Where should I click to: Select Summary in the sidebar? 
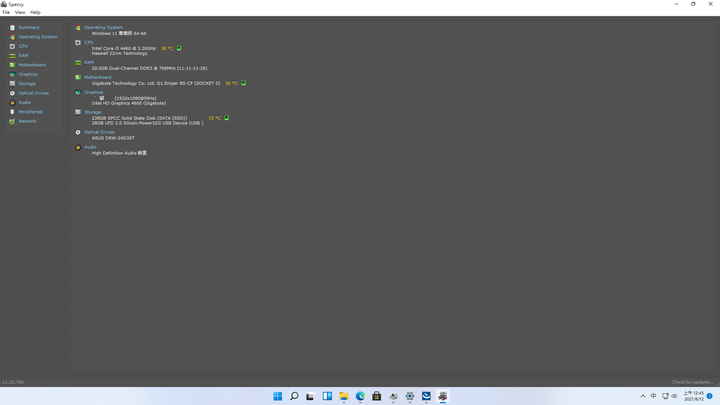29,28
